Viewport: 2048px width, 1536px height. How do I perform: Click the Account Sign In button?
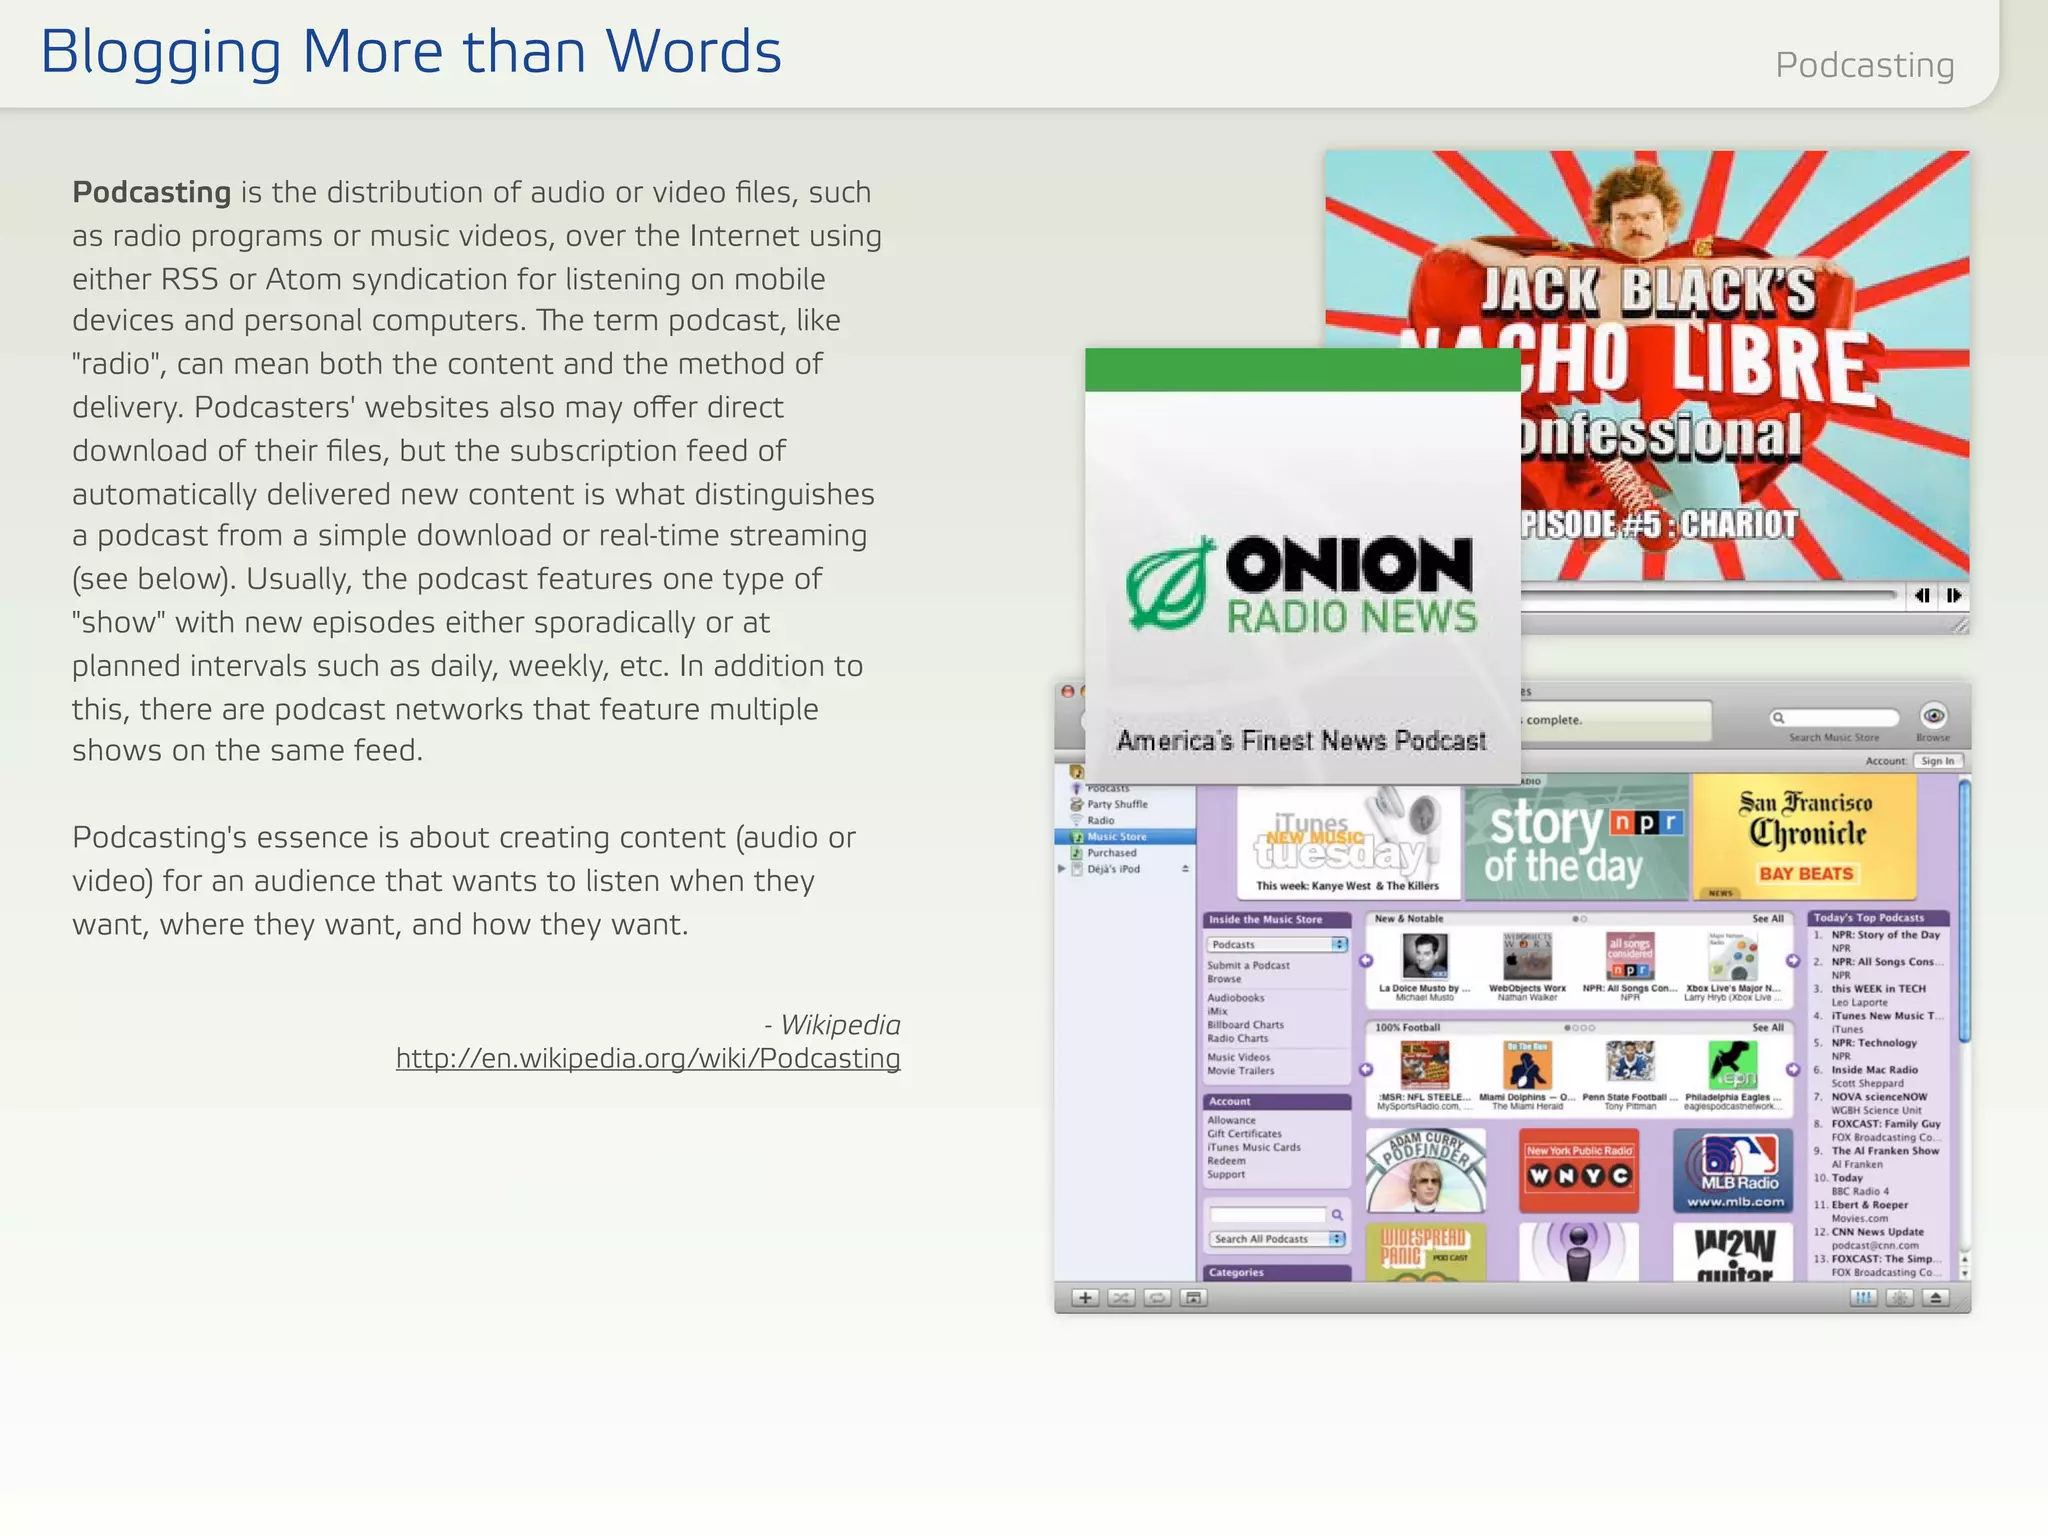coord(1938,761)
